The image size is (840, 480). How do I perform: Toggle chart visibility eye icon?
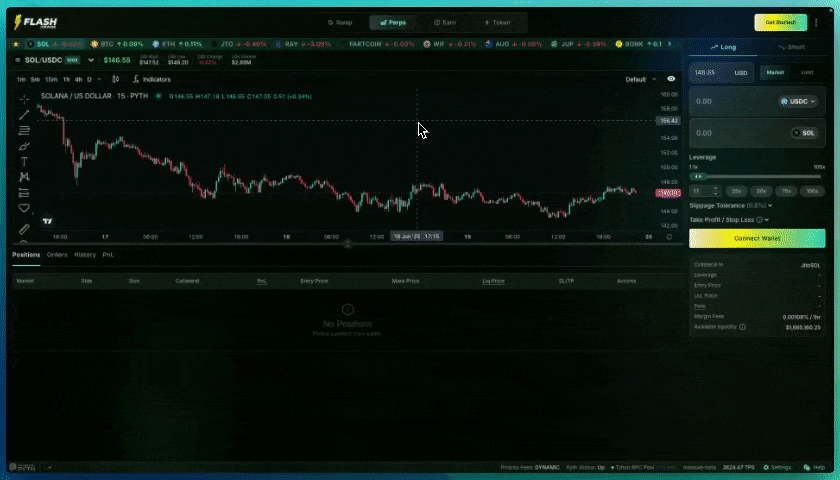pos(671,79)
